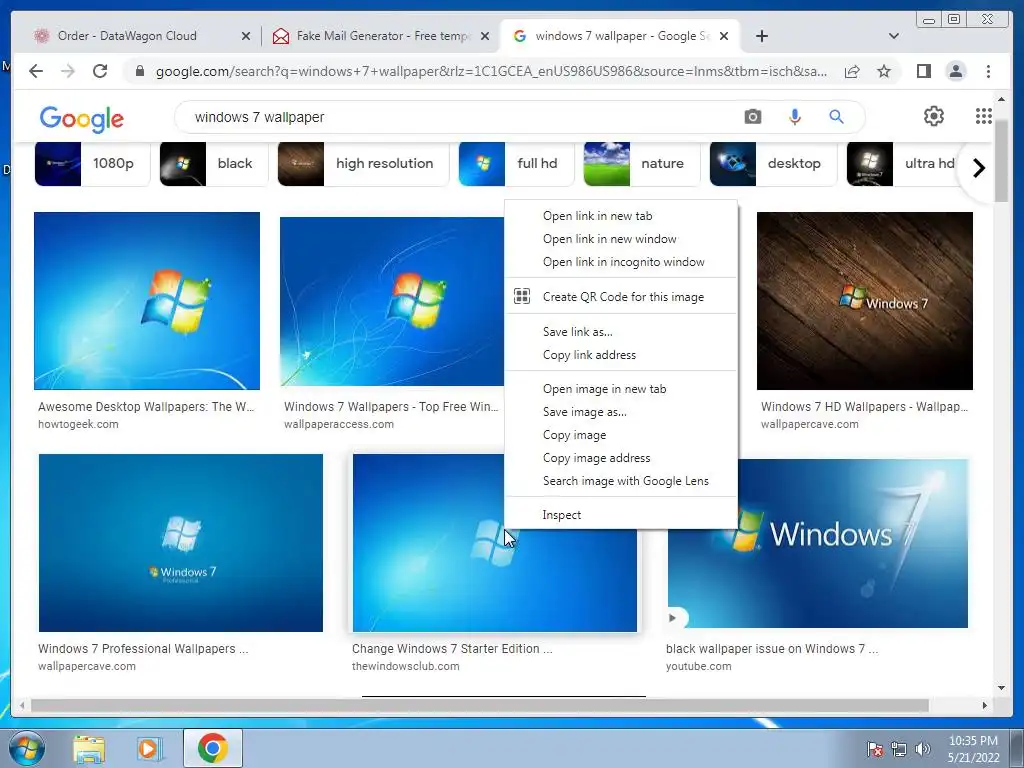Select Create QR Code for this image
The height and width of the screenshot is (768, 1024).
pyautogui.click(x=621, y=296)
